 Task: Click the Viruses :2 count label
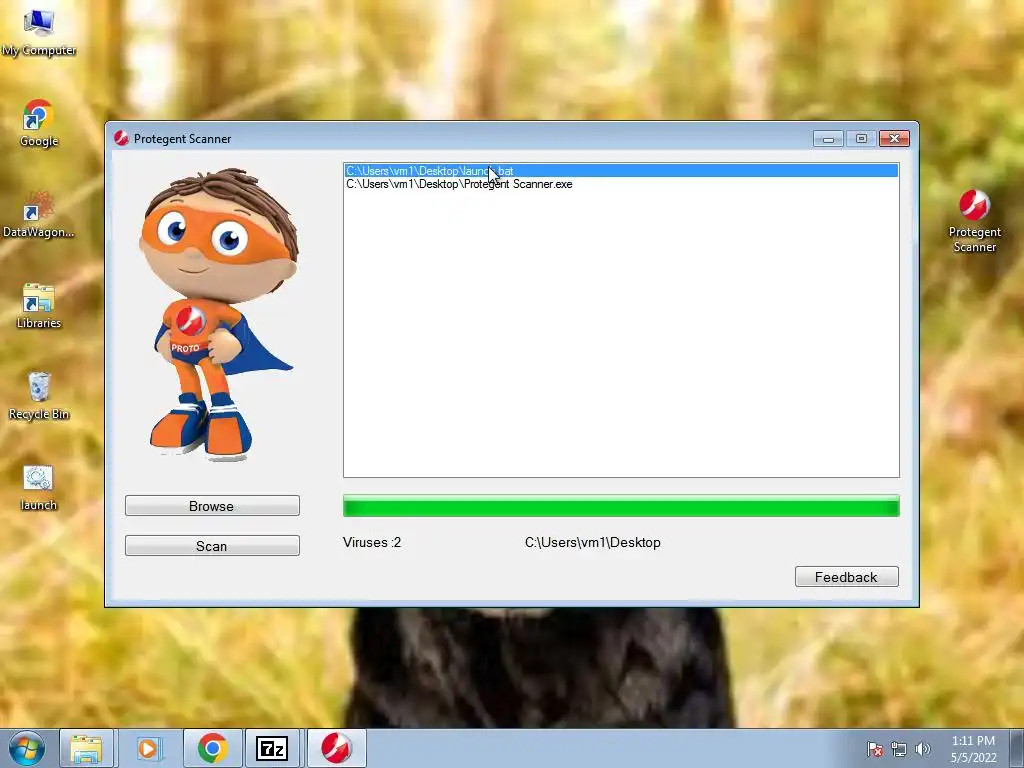pyautogui.click(x=372, y=543)
